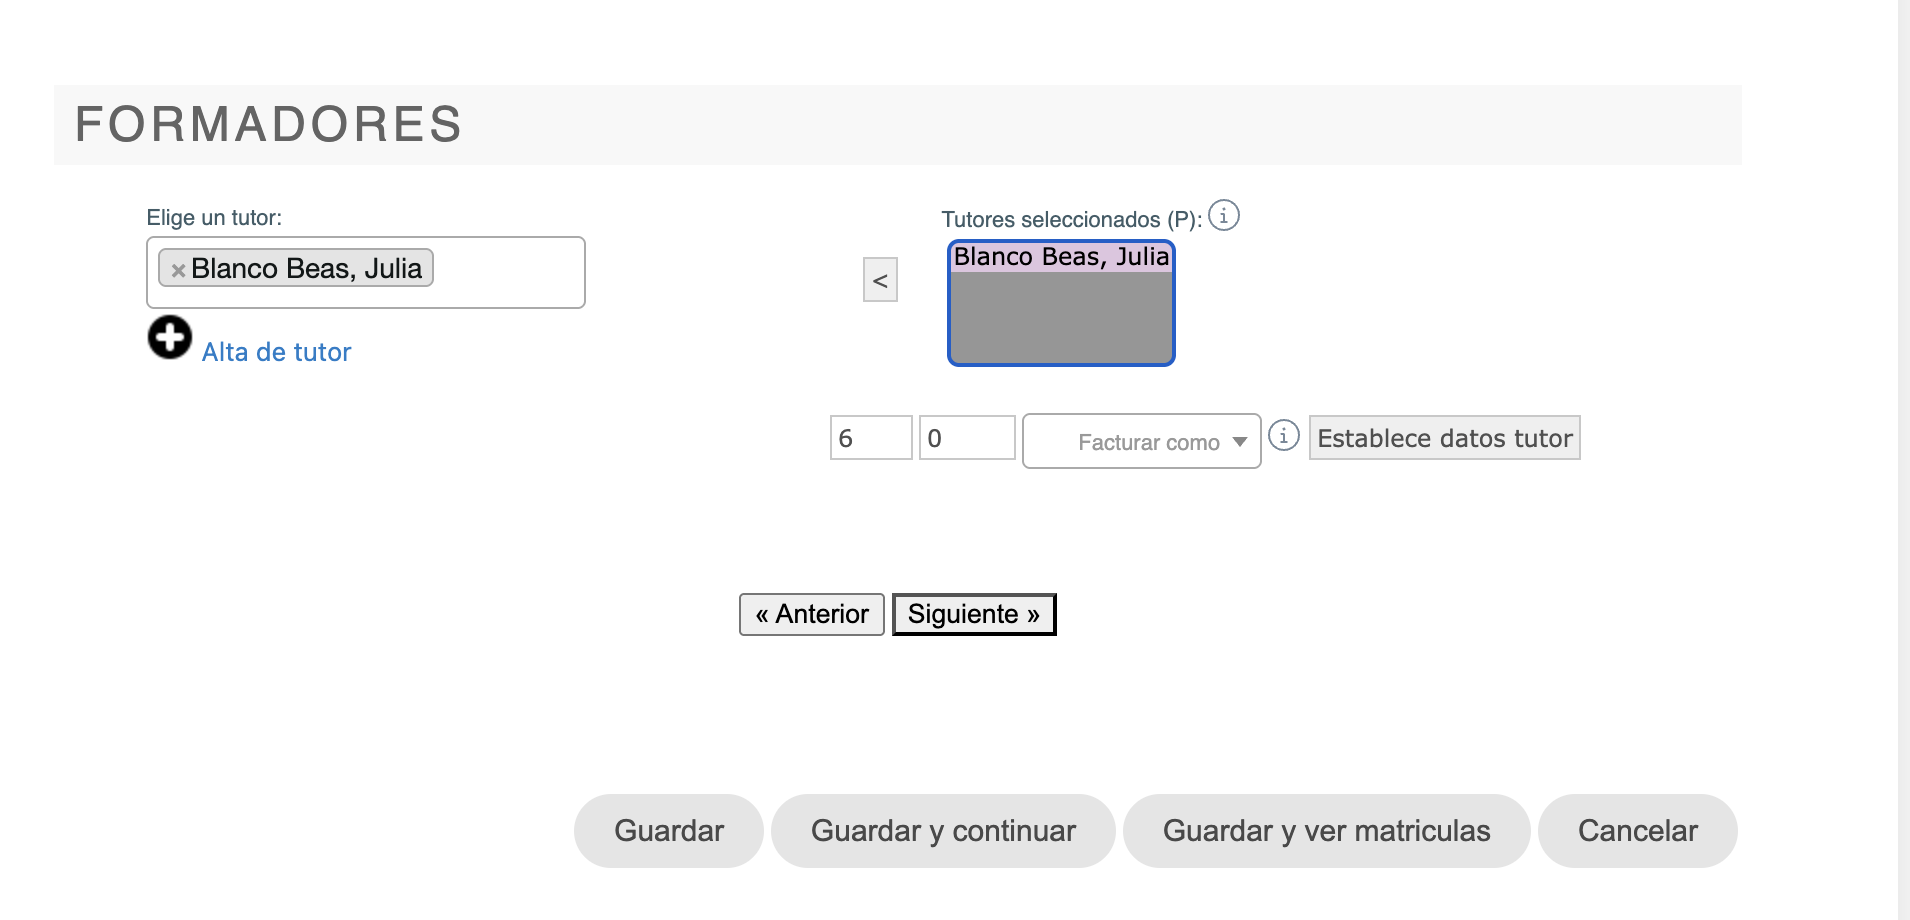Select Guardar y ver matriculas

pyautogui.click(x=1326, y=831)
